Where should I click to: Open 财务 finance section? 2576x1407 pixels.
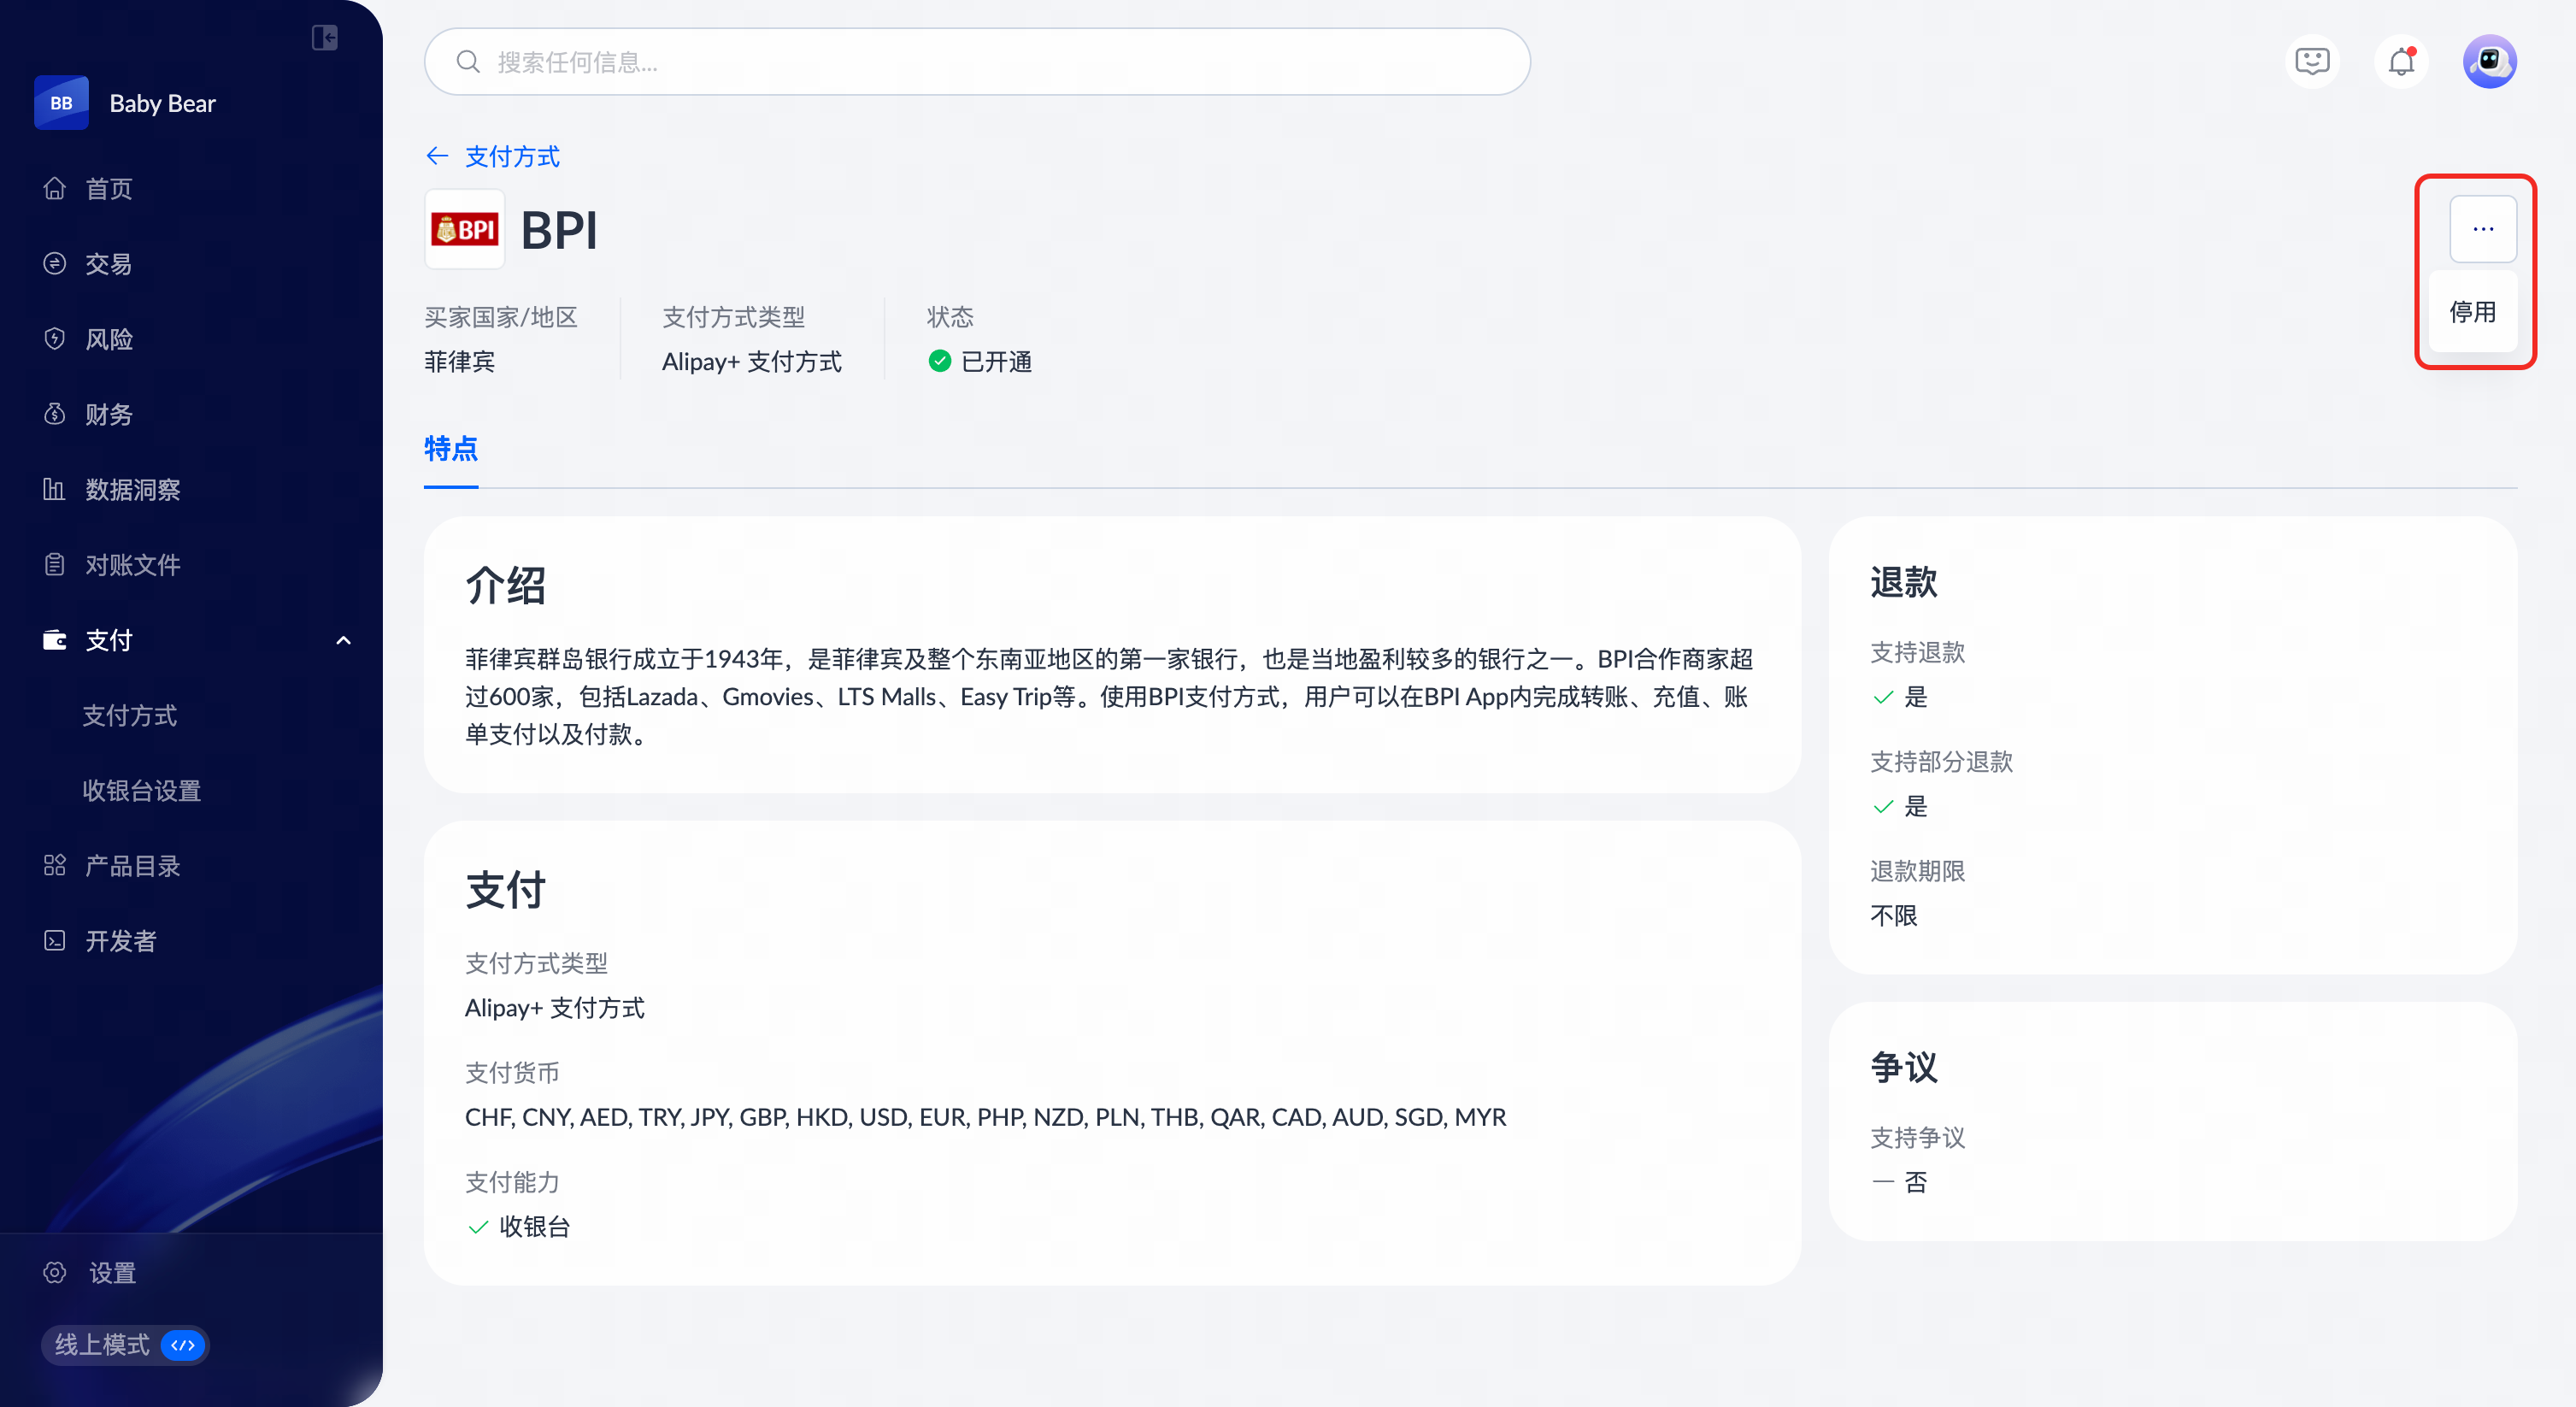pos(109,414)
